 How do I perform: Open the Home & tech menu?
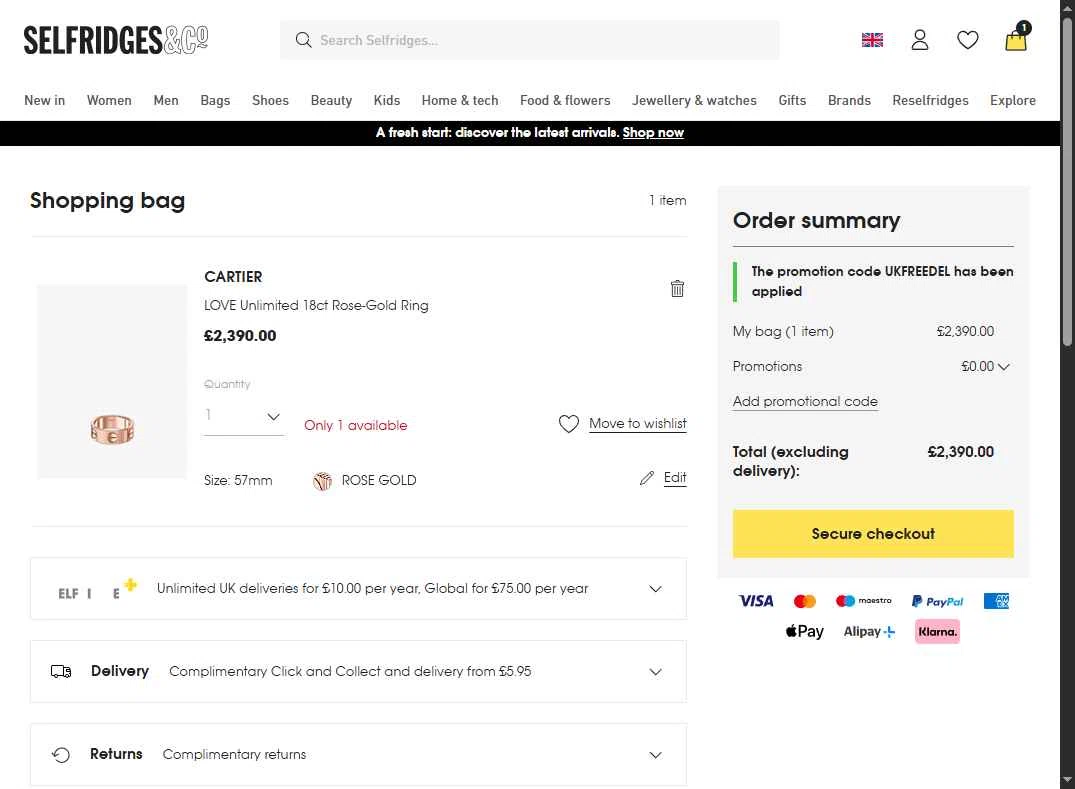[460, 100]
